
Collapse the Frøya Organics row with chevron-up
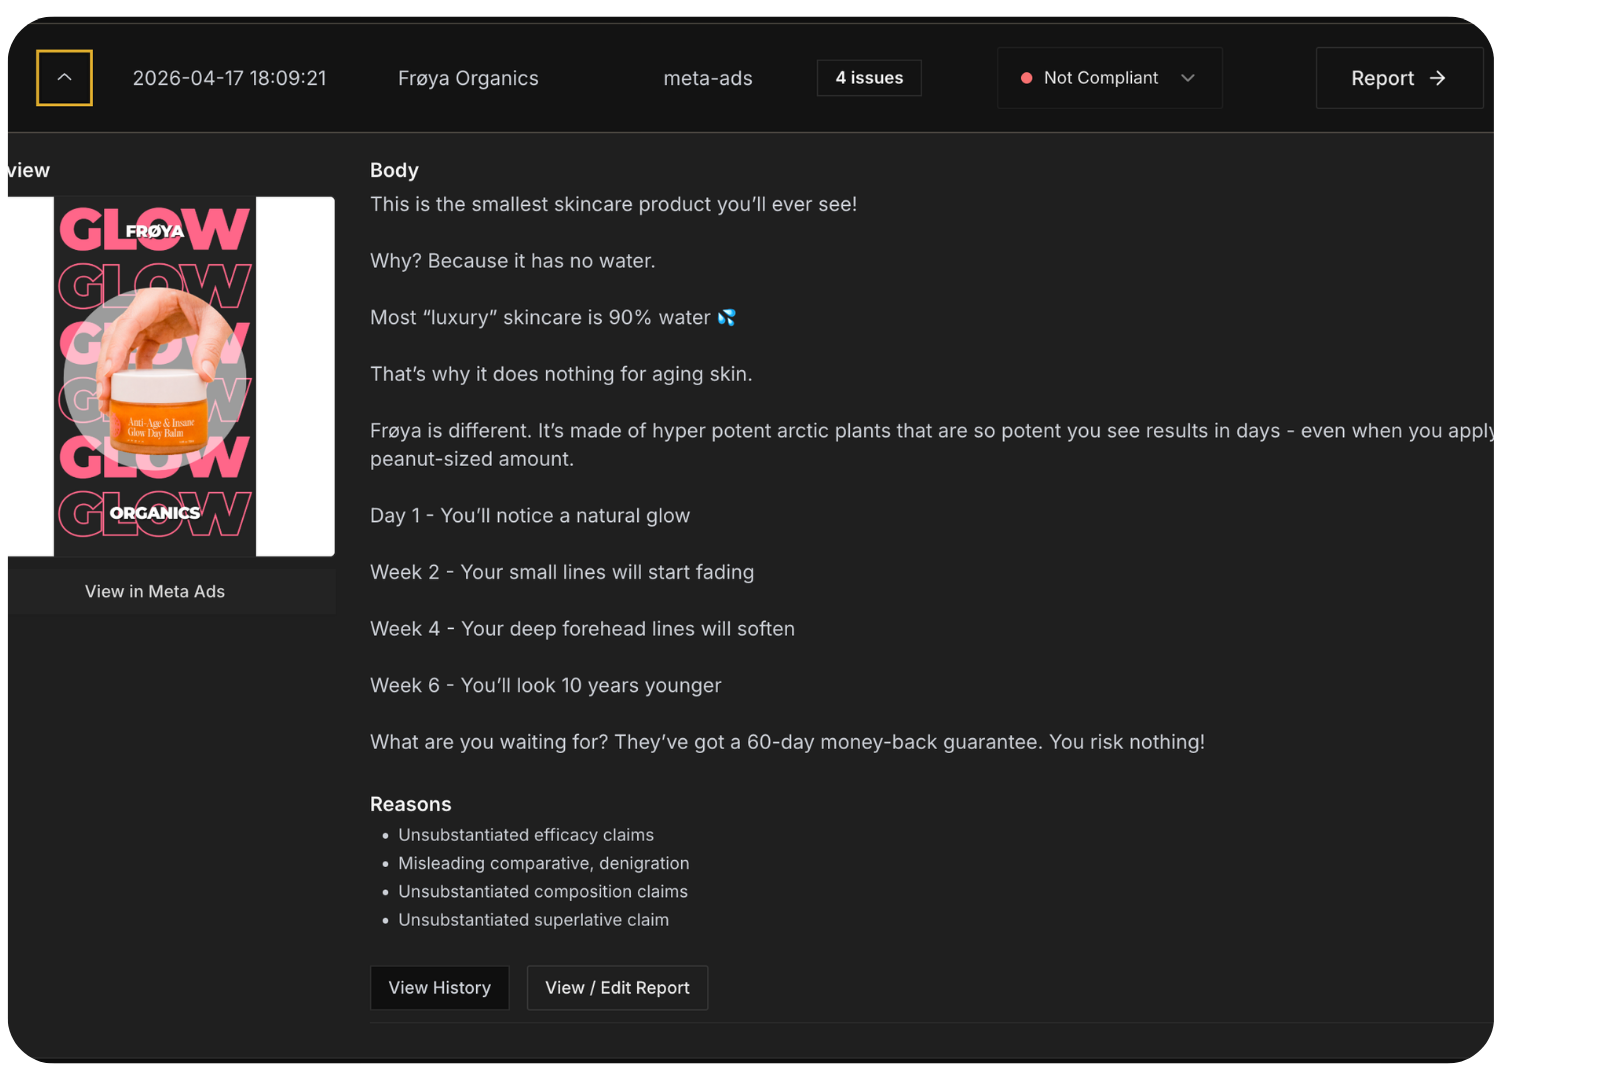click(x=64, y=78)
